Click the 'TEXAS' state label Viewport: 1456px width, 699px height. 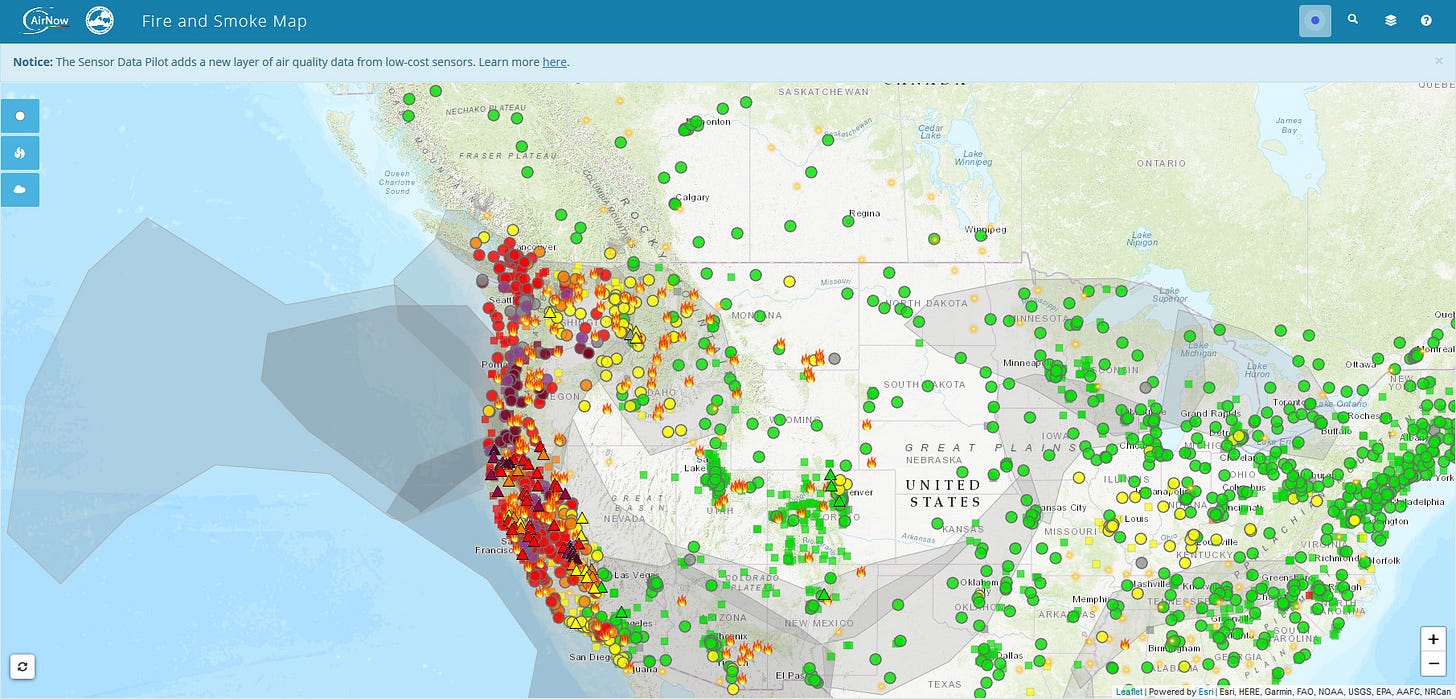(944, 685)
